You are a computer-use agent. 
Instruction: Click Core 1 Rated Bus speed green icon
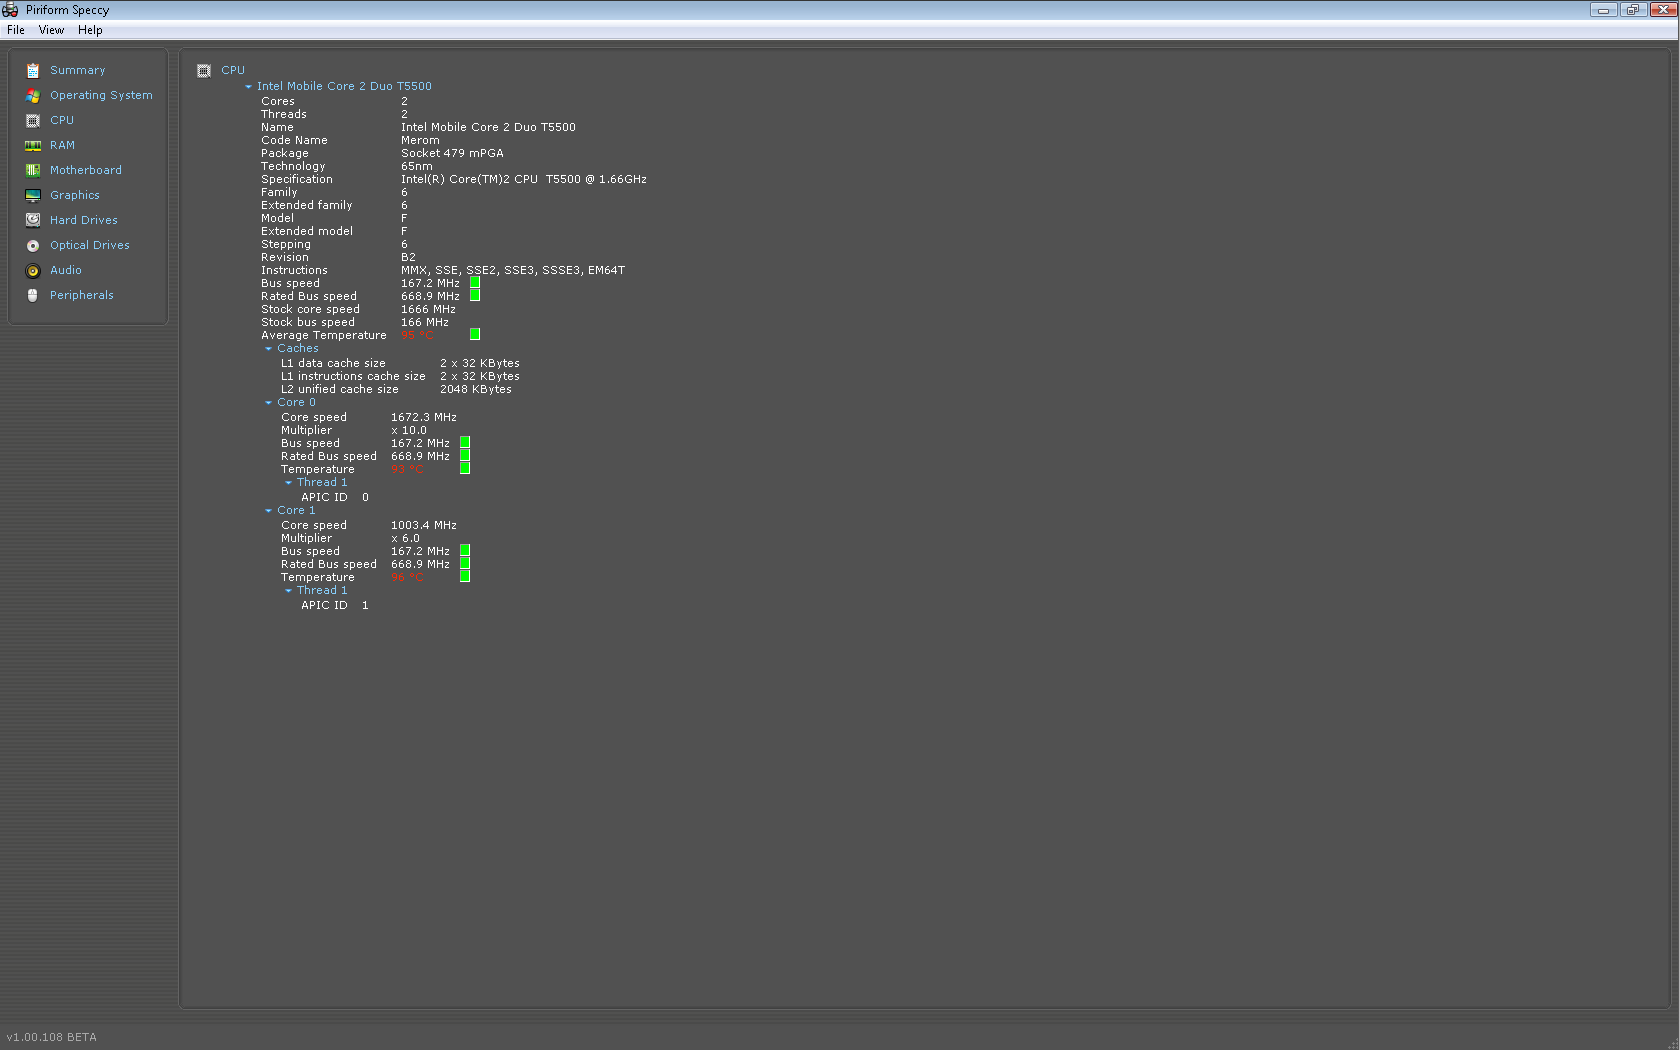[x=465, y=563]
